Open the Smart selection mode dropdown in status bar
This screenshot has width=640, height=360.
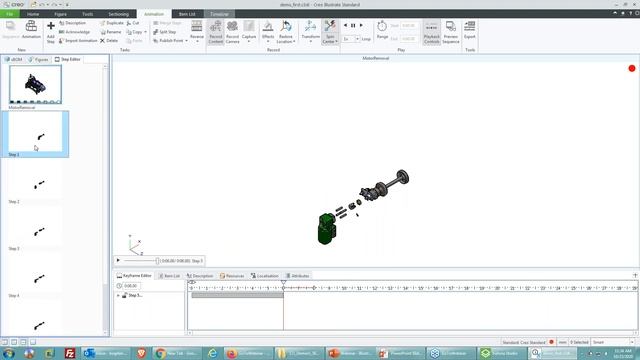click(632, 342)
